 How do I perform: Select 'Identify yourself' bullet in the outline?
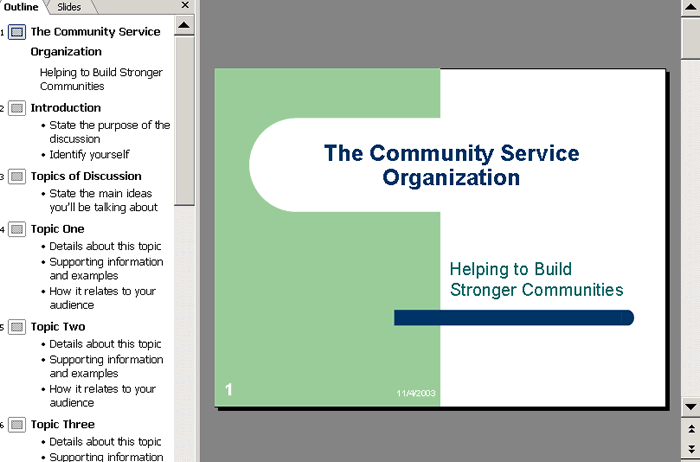point(89,155)
